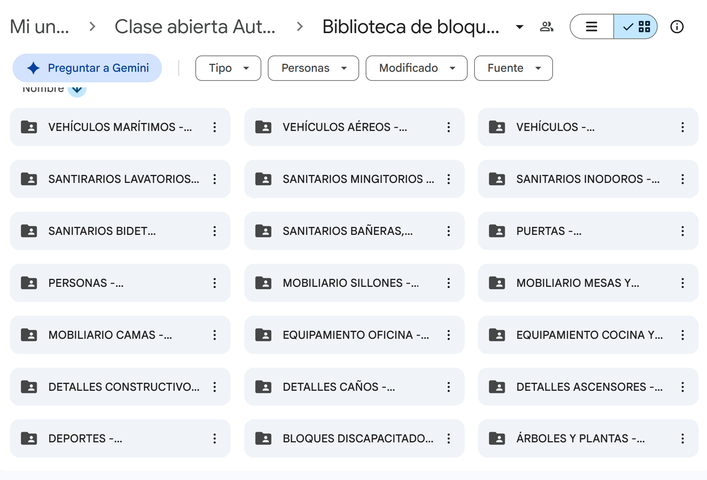The height and width of the screenshot is (480, 707).
Task: Open three-dot menu of PERSONAS folder
Action: 215,283
